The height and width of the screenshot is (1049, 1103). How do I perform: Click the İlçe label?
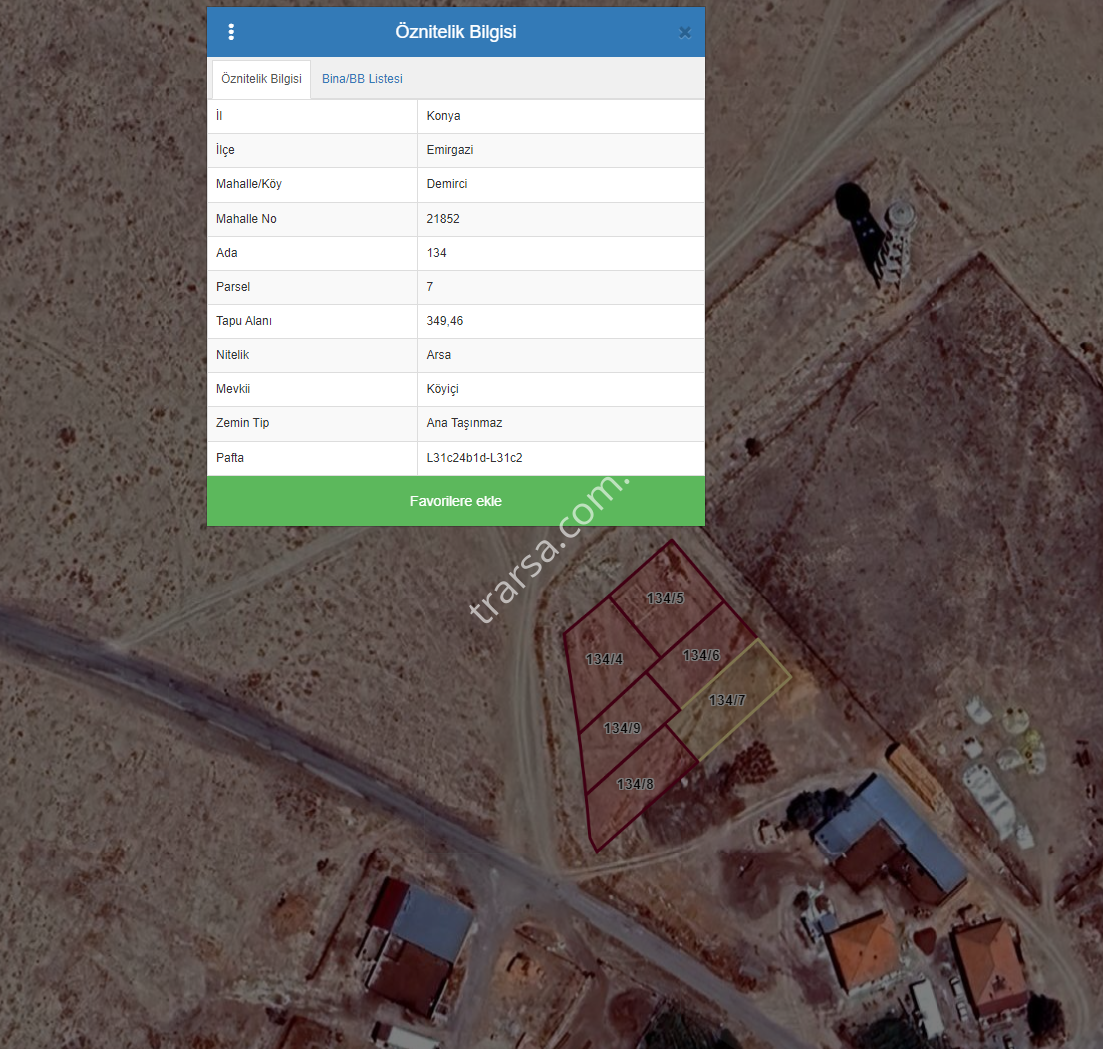pos(225,150)
